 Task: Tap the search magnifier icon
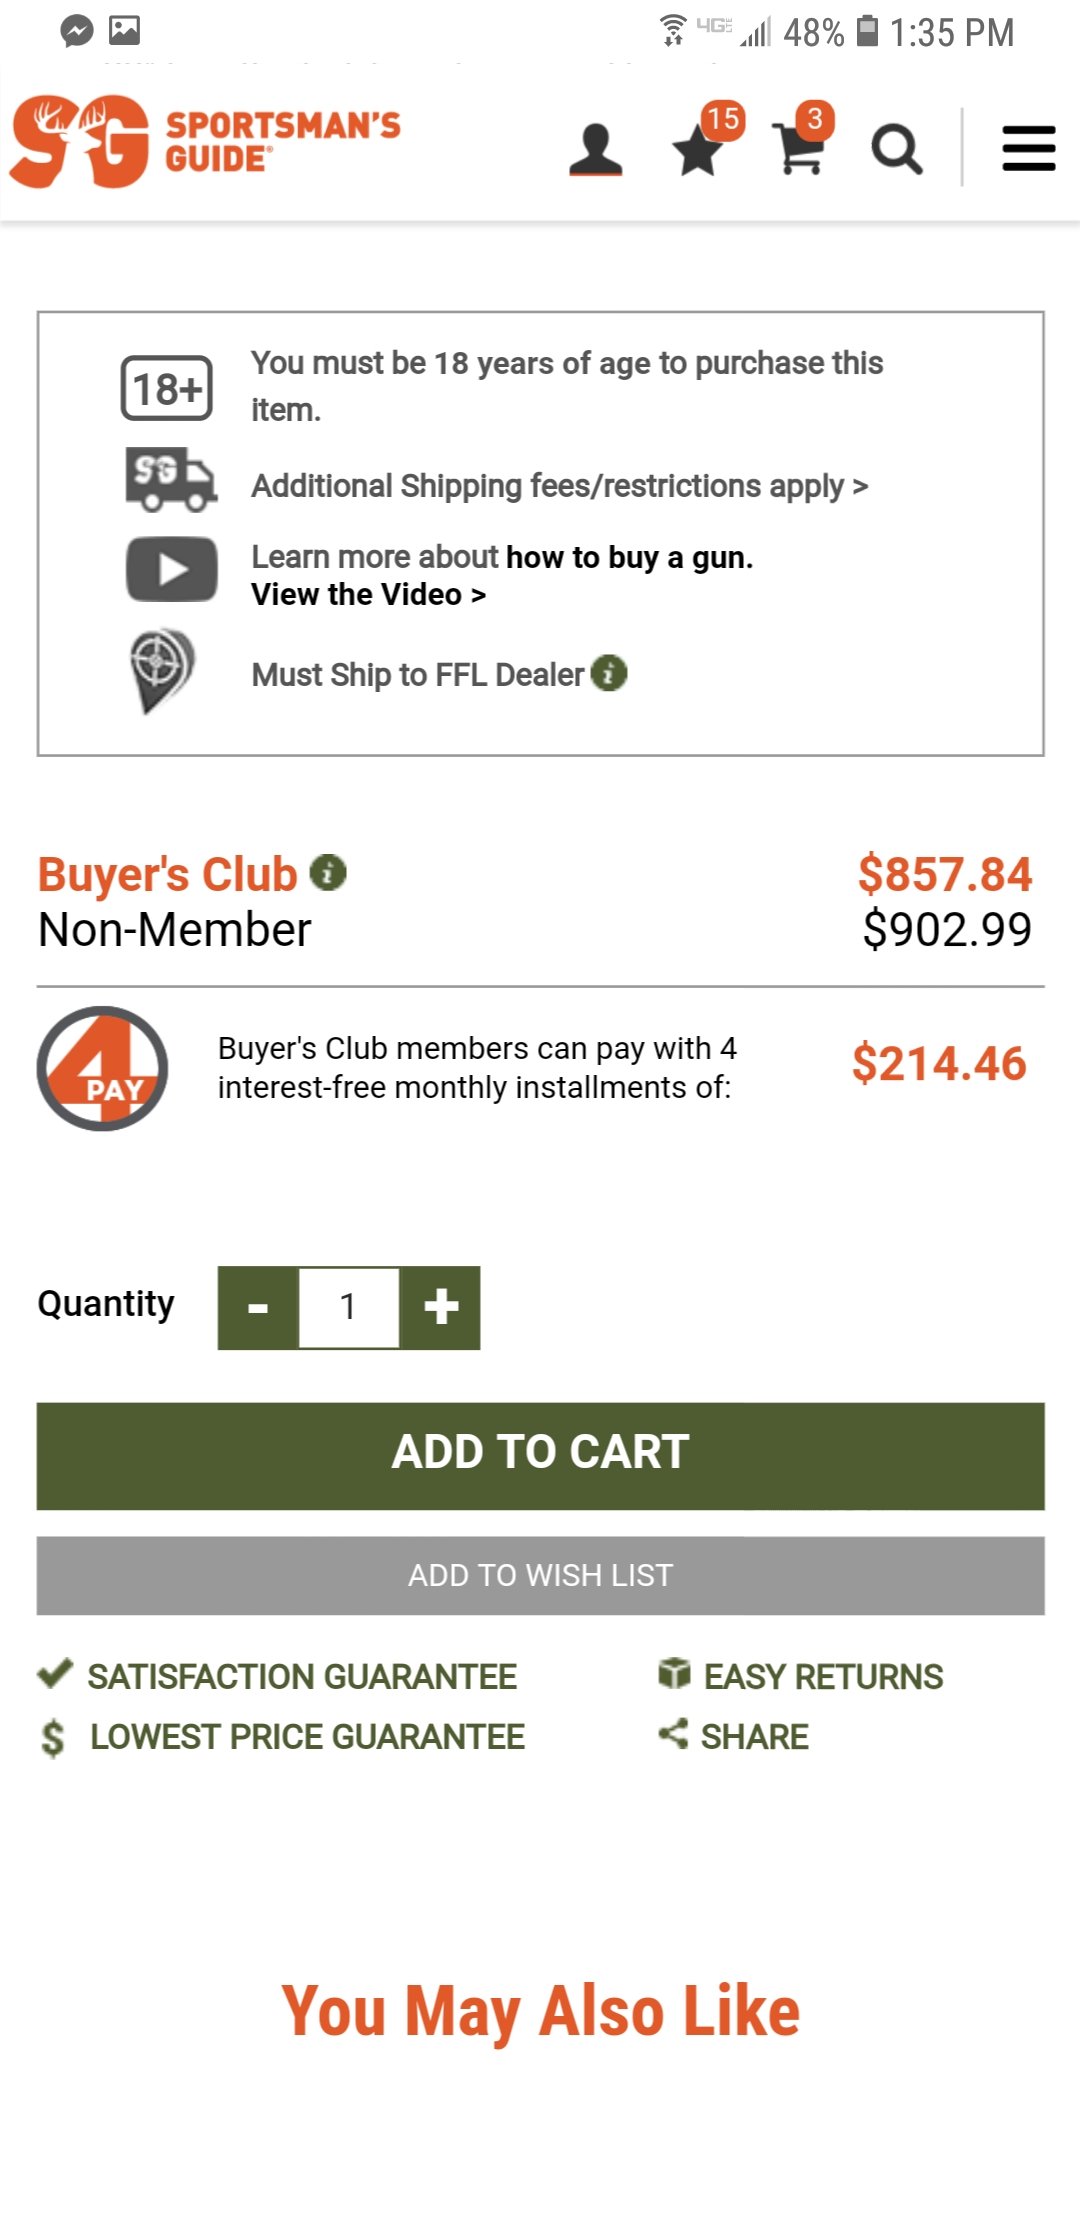click(x=896, y=150)
